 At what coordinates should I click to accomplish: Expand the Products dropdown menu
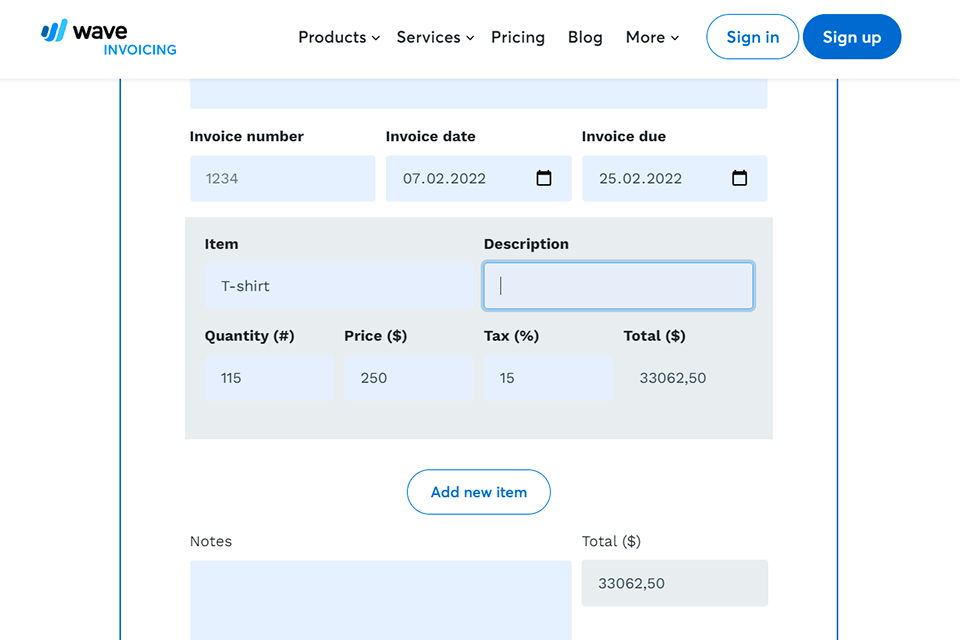(339, 37)
